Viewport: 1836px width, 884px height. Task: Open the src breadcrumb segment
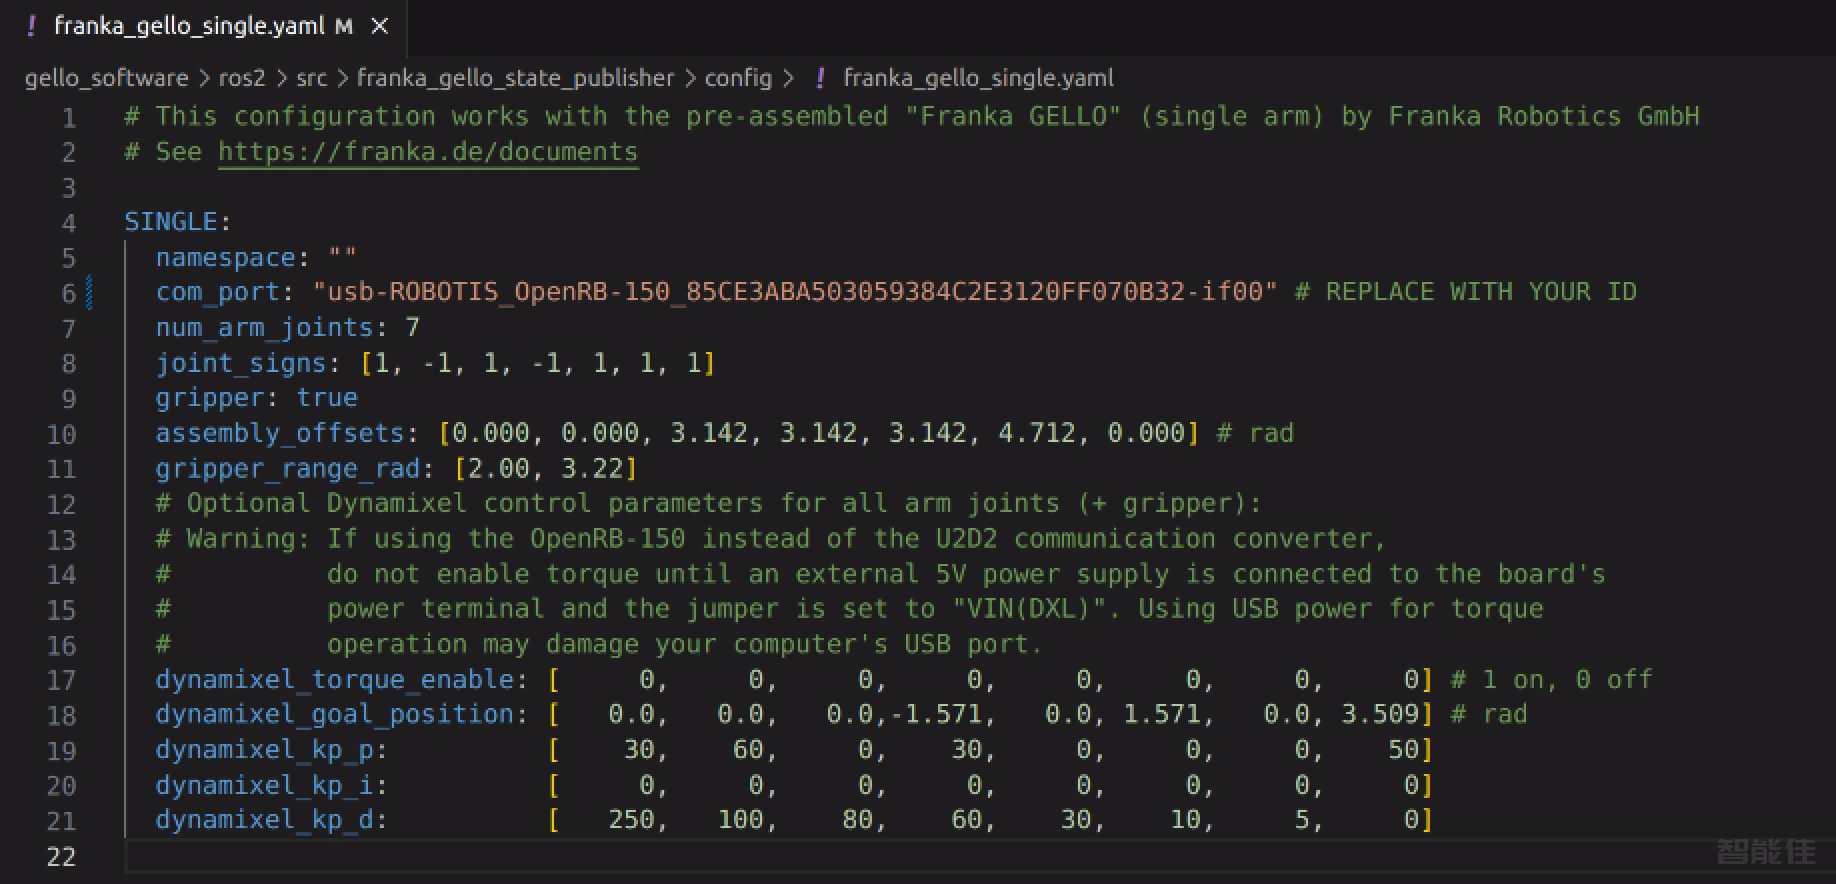pyautogui.click(x=312, y=78)
